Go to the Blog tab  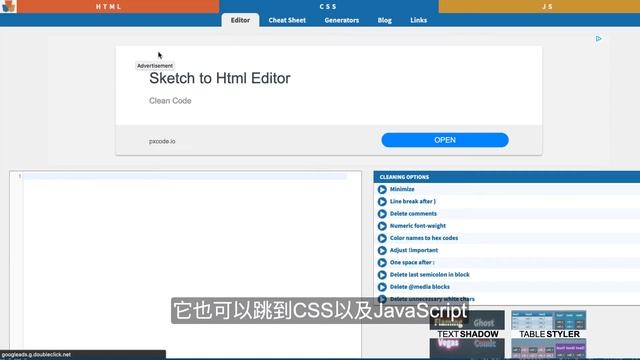pos(384,20)
